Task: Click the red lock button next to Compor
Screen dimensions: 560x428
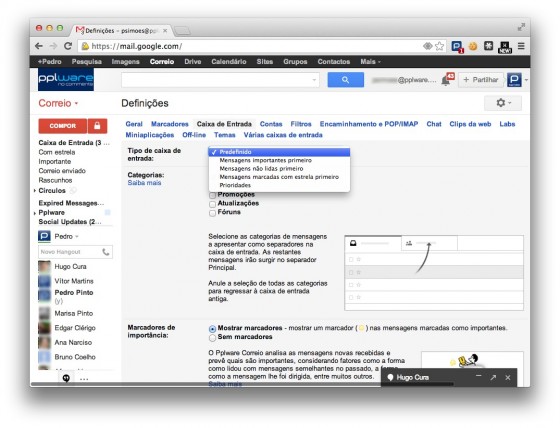Action: tap(97, 126)
